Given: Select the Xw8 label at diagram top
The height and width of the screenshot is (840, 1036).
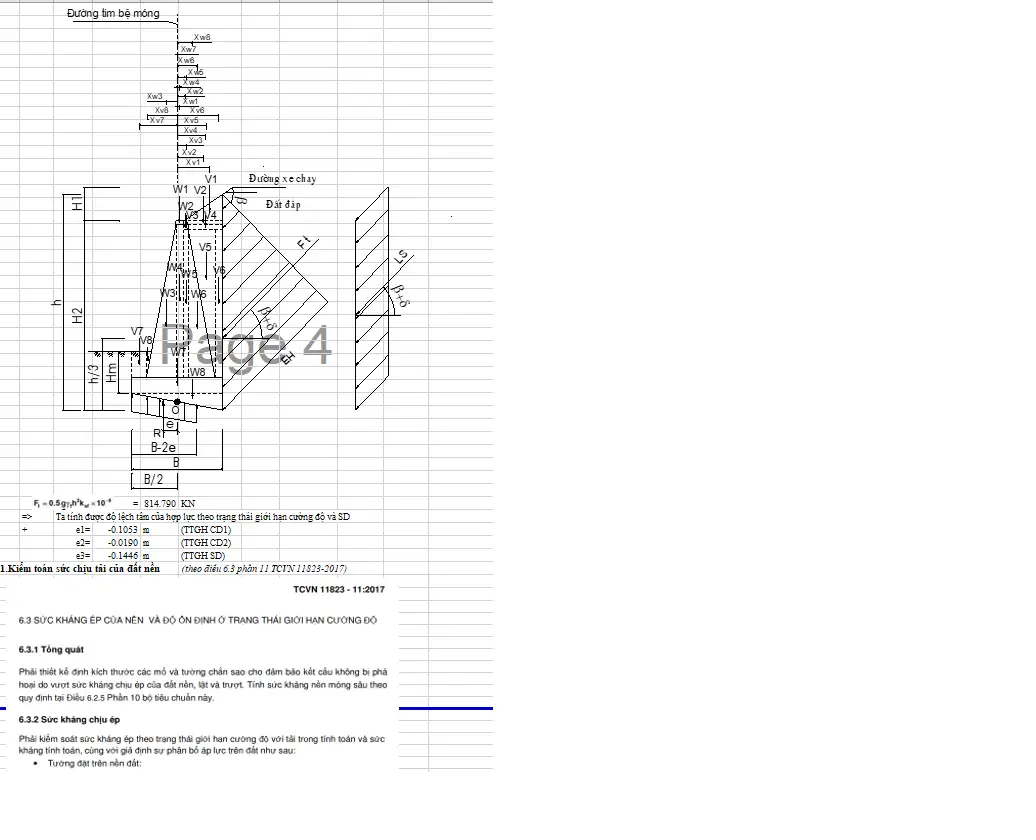Looking at the screenshot, I should (202, 37).
